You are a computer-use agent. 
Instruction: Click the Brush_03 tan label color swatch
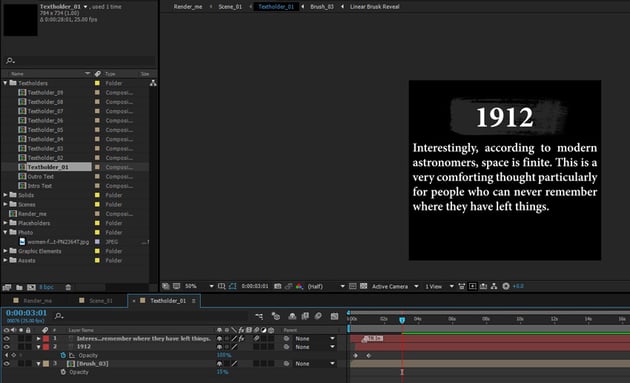coord(46,364)
